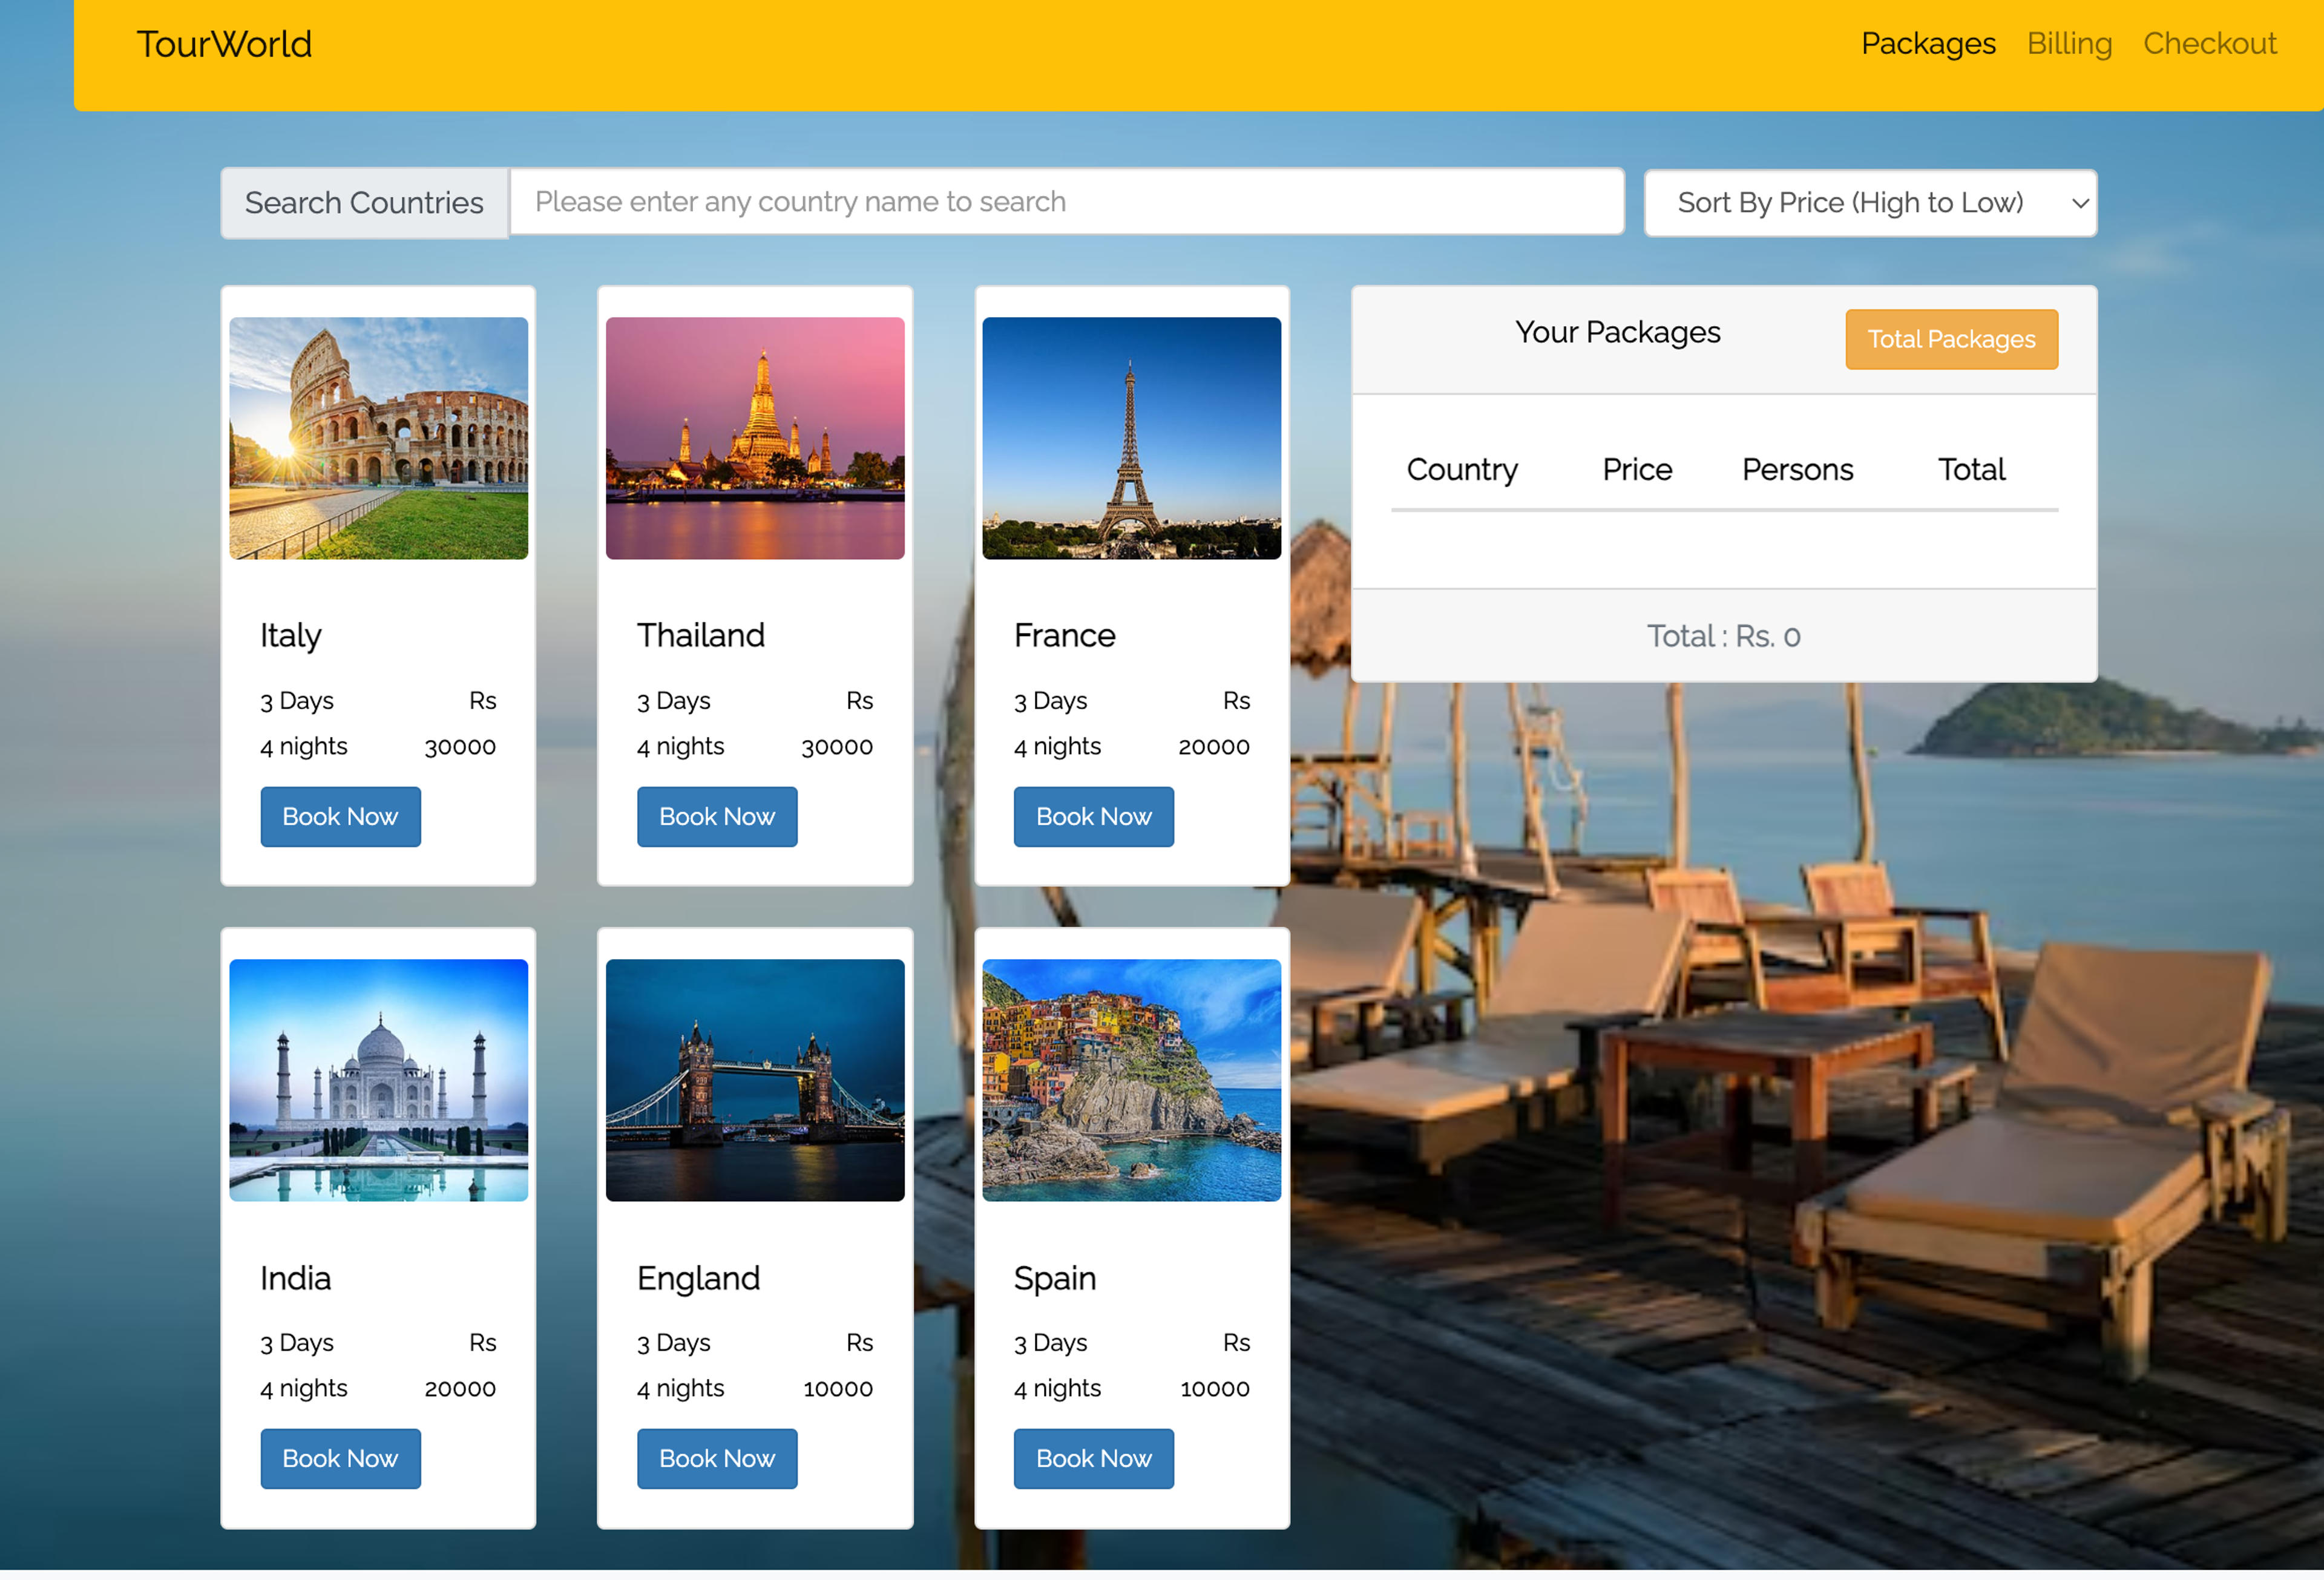Book the Italy package
Screen dimensions: 2324x1580
click(340, 817)
